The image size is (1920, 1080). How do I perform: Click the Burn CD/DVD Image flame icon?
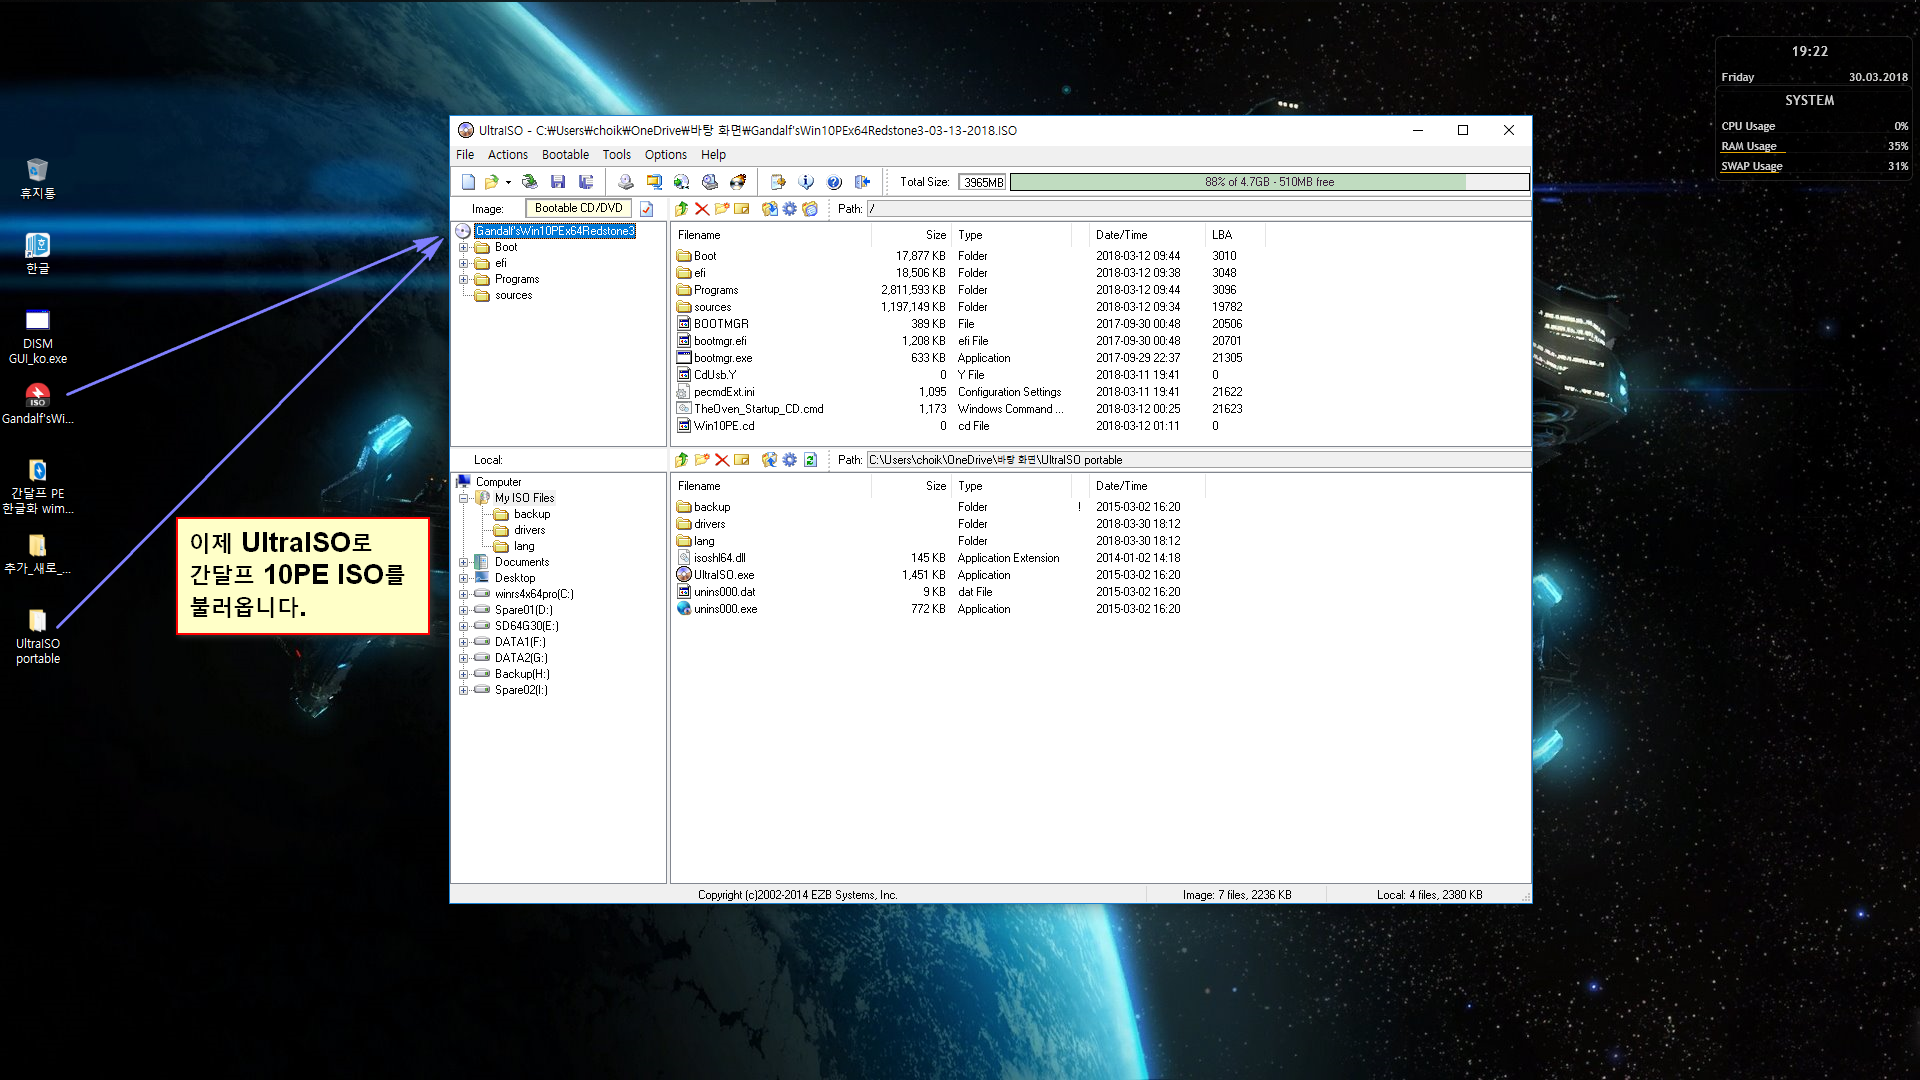coord(738,182)
